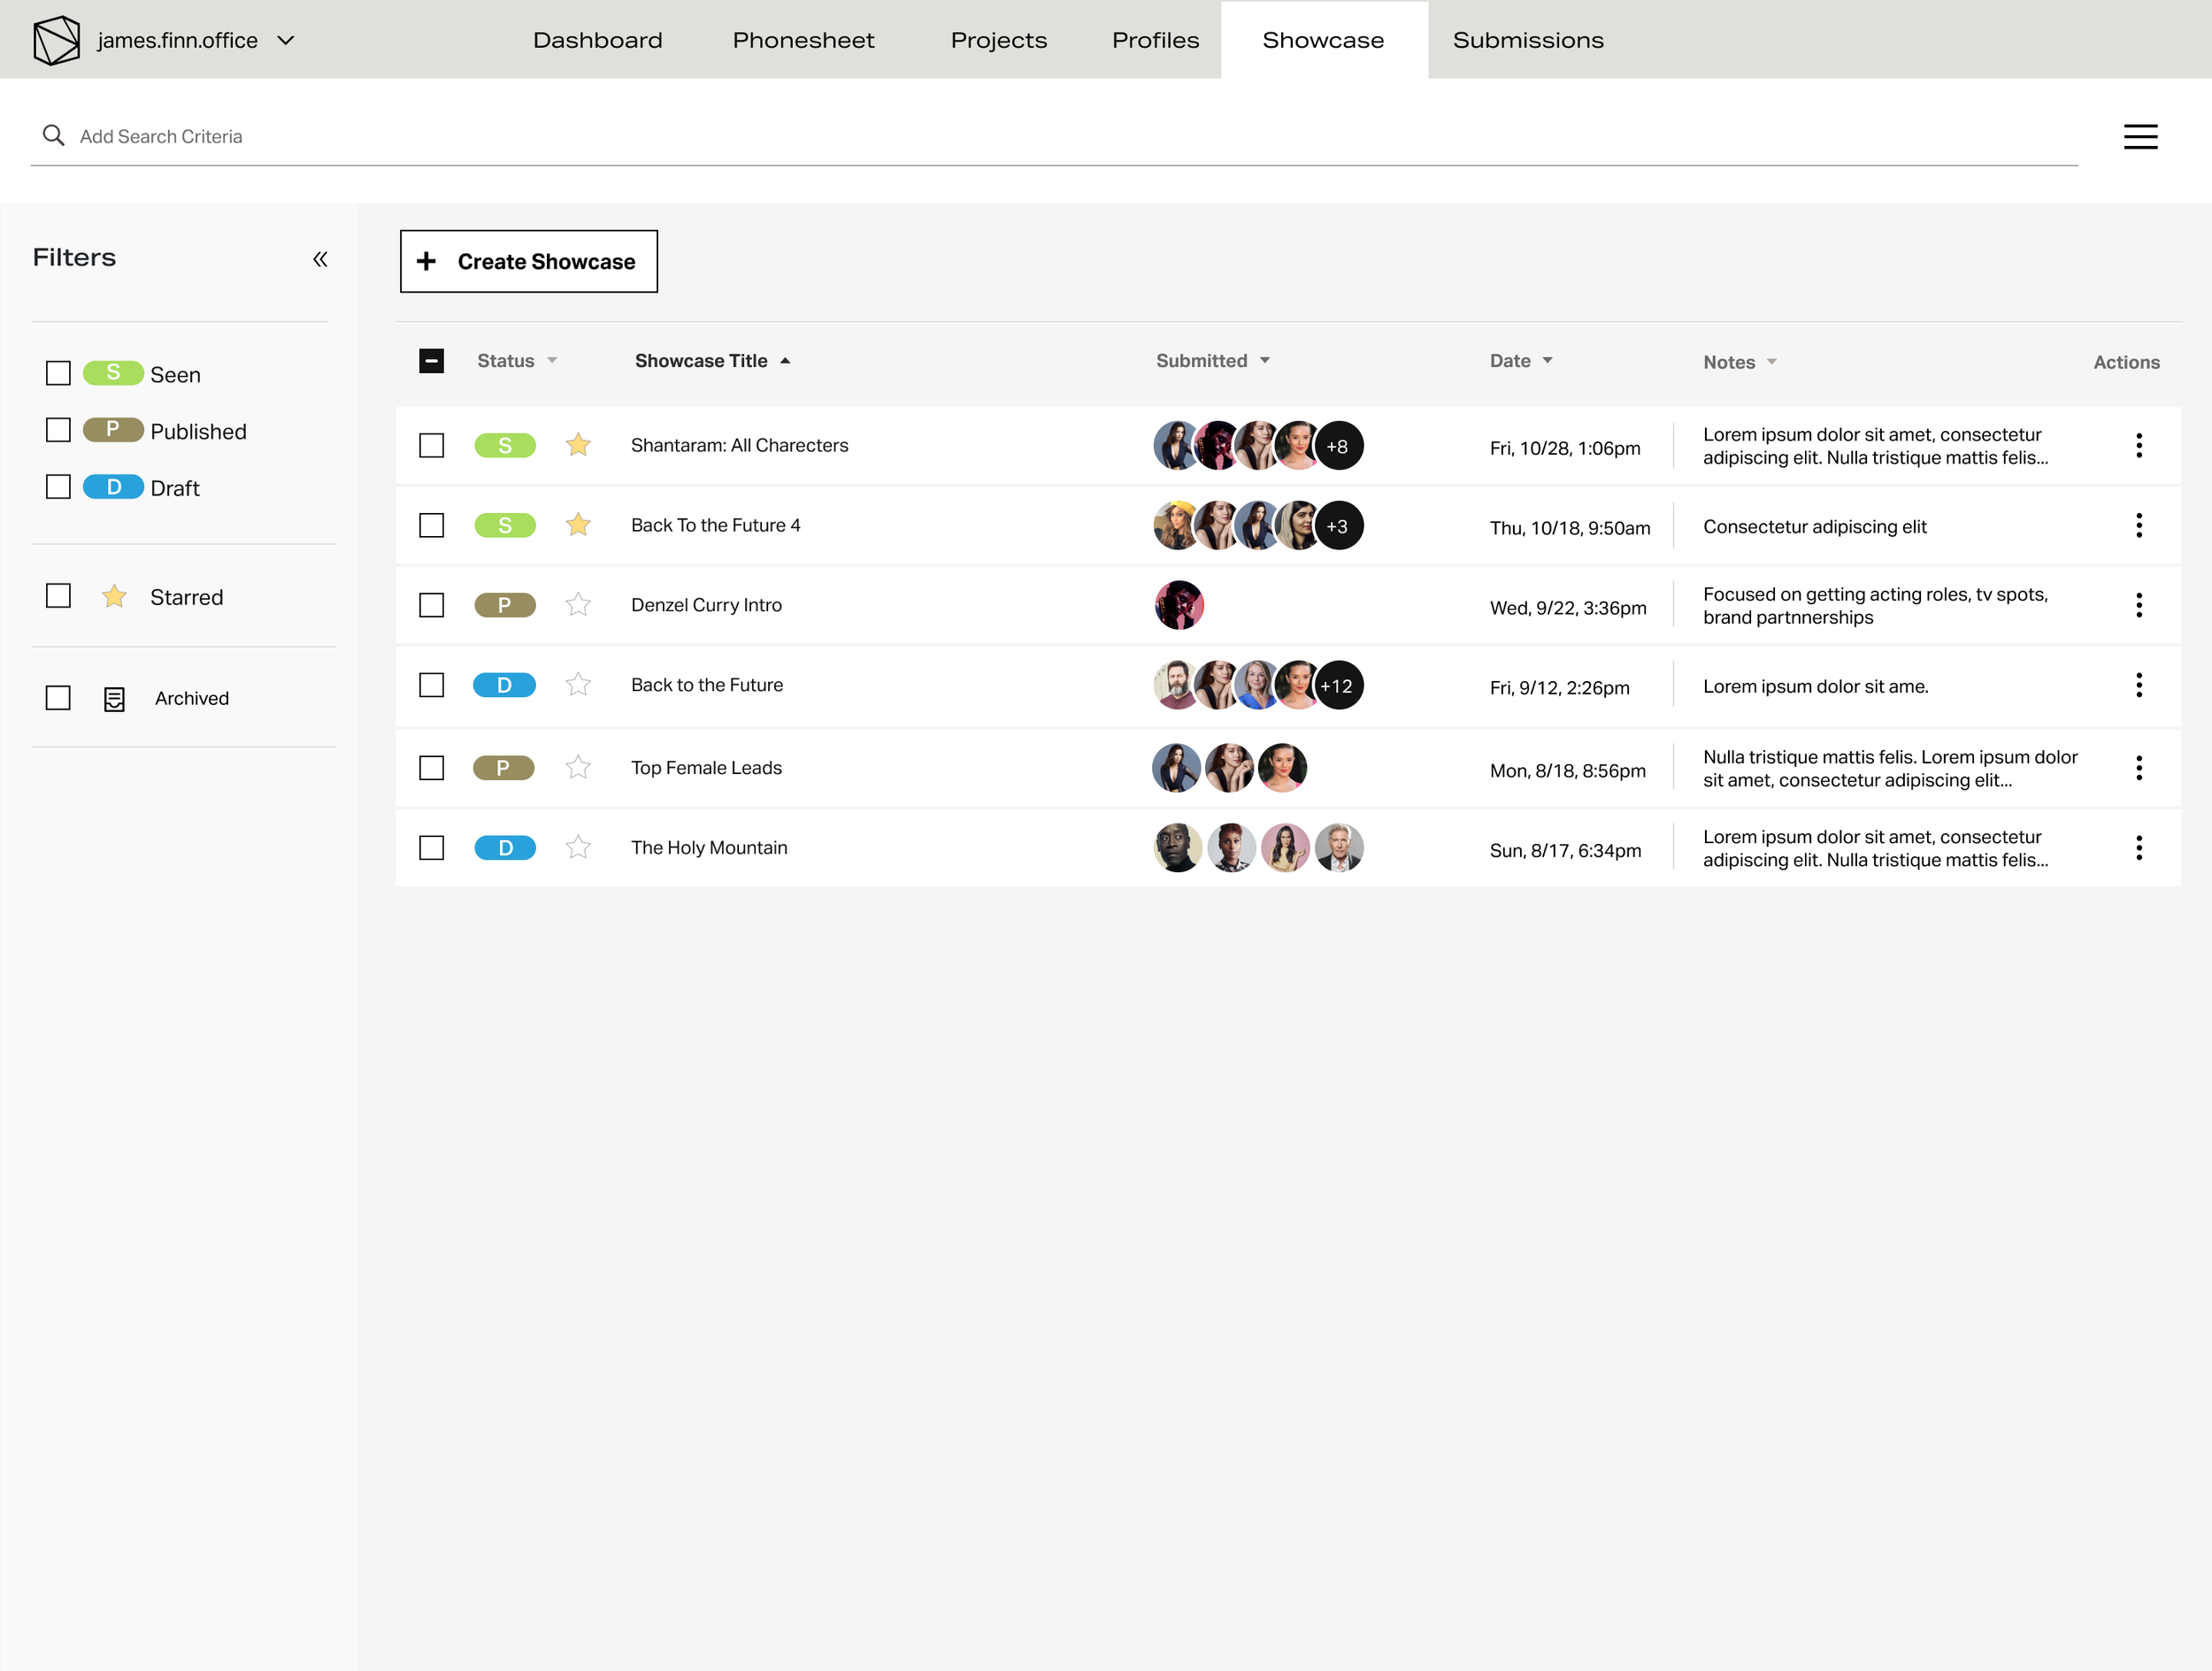Open the james.finn.office account dropdown
Viewport: 2212px width, 1671px height.
click(286, 41)
